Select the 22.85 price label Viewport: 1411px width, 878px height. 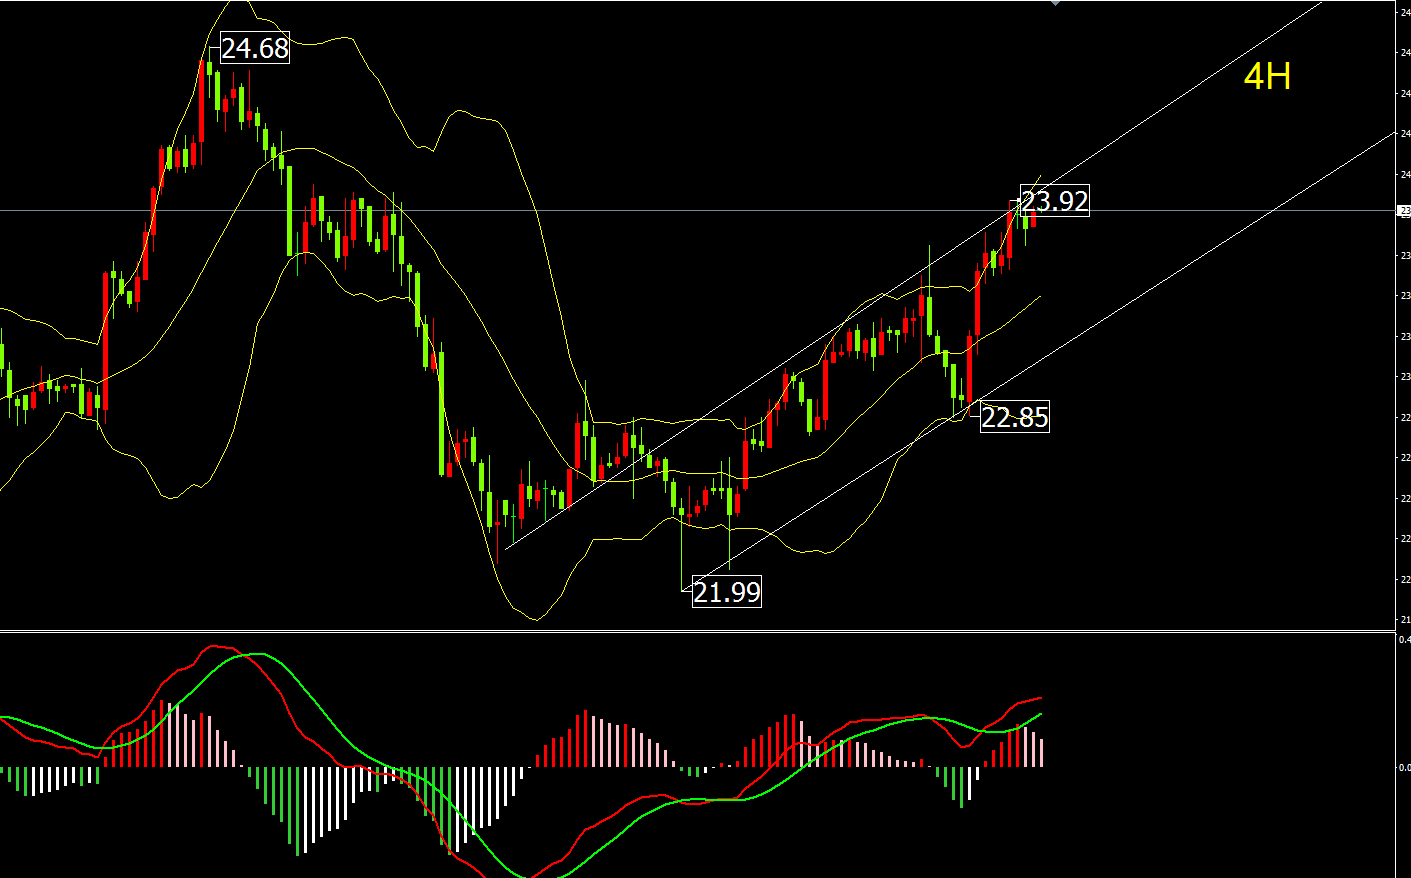tap(1015, 417)
